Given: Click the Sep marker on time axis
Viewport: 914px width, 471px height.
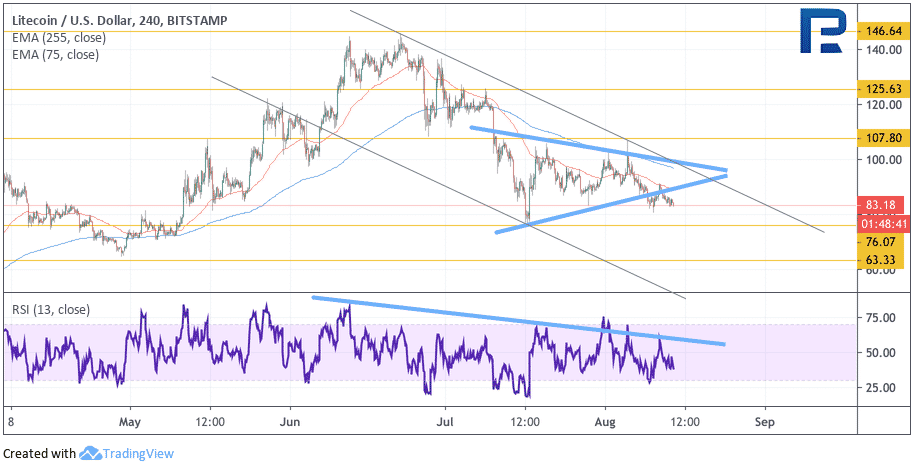Looking at the screenshot, I should pyautogui.click(x=764, y=423).
